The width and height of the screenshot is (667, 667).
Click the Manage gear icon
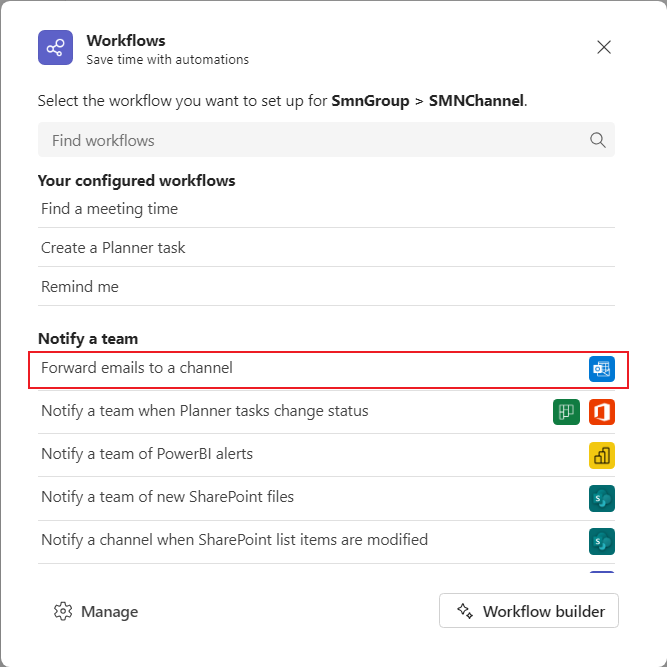coord(63,611)
